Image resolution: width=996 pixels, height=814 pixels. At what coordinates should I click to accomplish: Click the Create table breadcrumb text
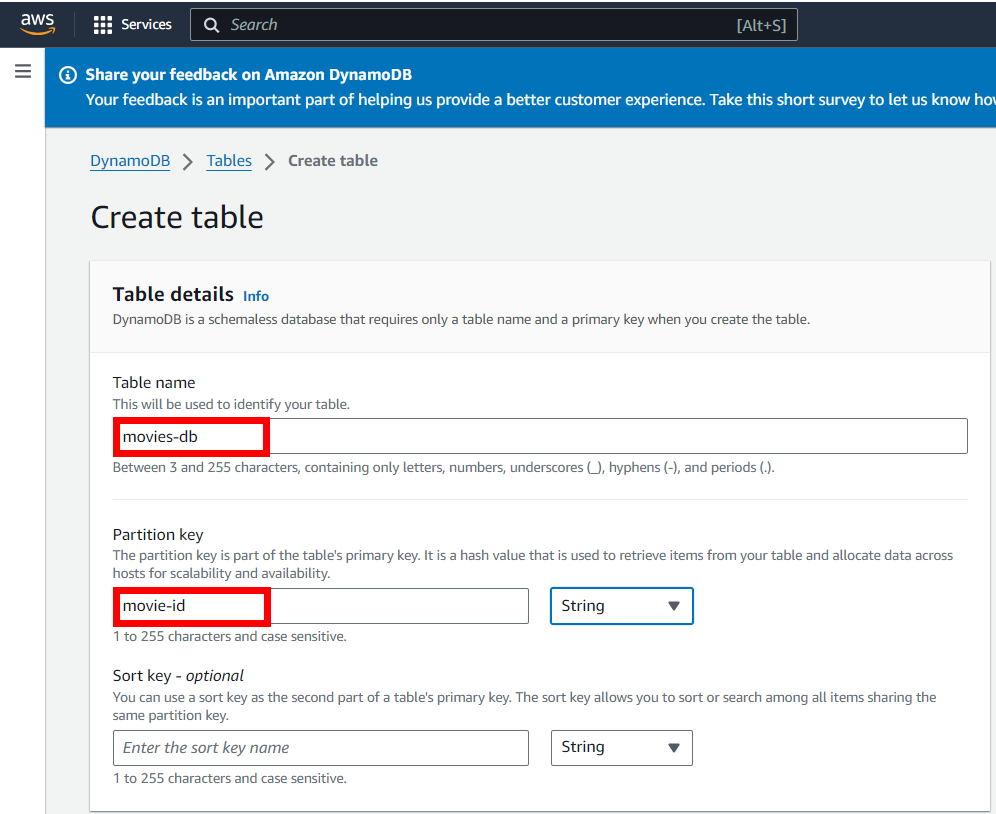point(333,161)
